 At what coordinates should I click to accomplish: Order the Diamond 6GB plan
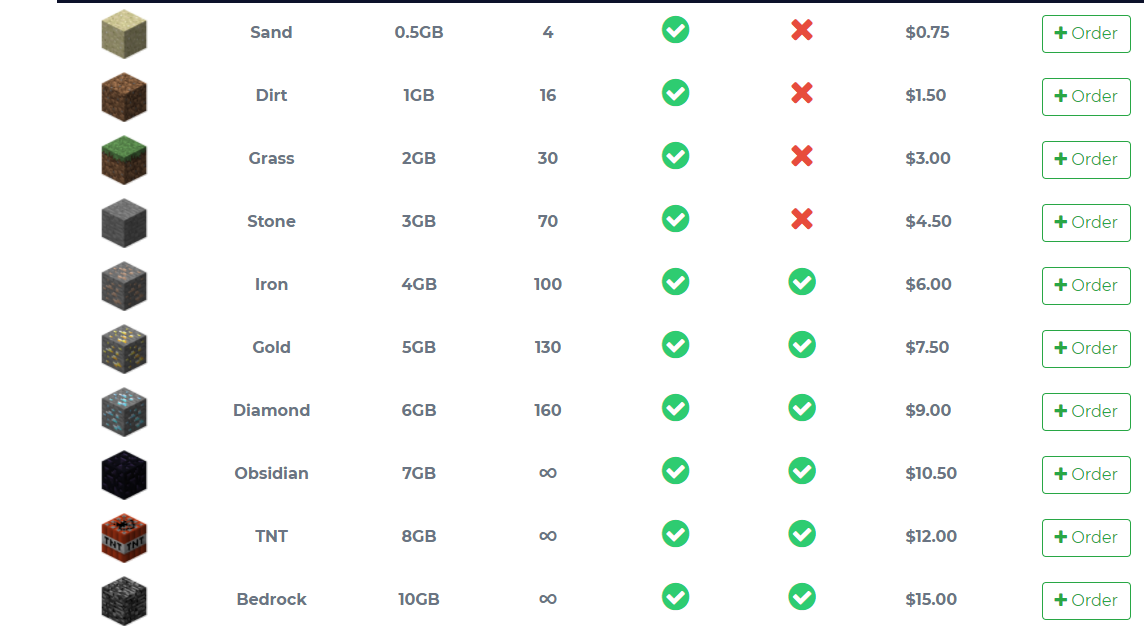tap(1086, 411)
